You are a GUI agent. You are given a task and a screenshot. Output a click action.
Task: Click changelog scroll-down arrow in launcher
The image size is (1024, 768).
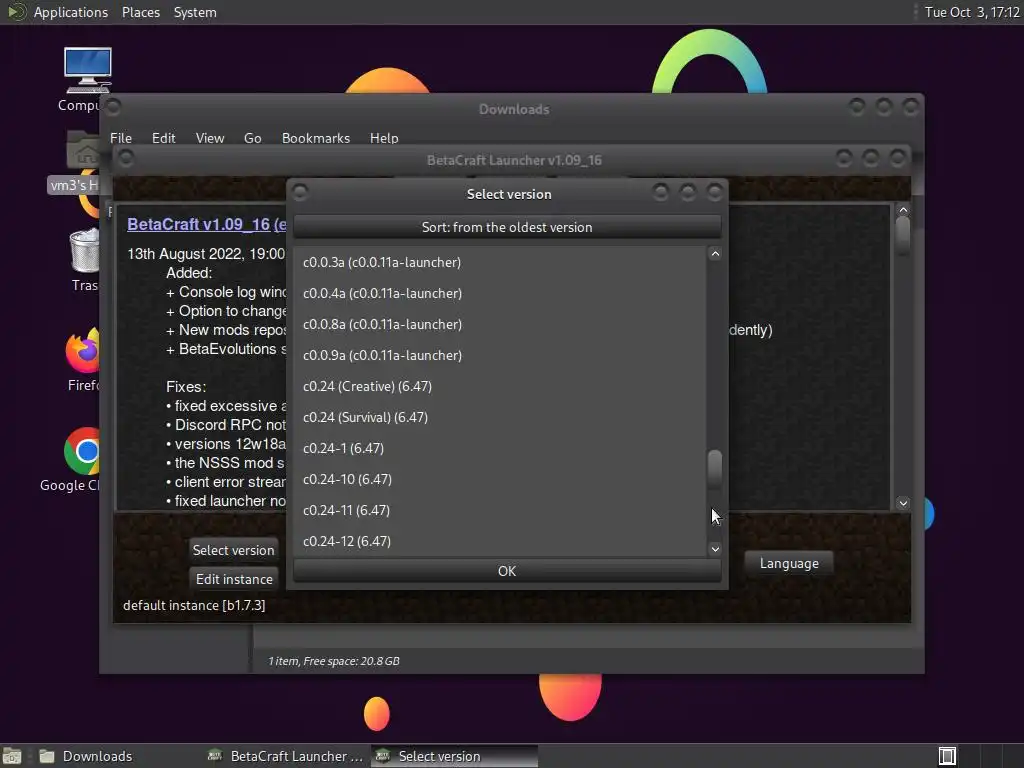(x=903, y=503)
